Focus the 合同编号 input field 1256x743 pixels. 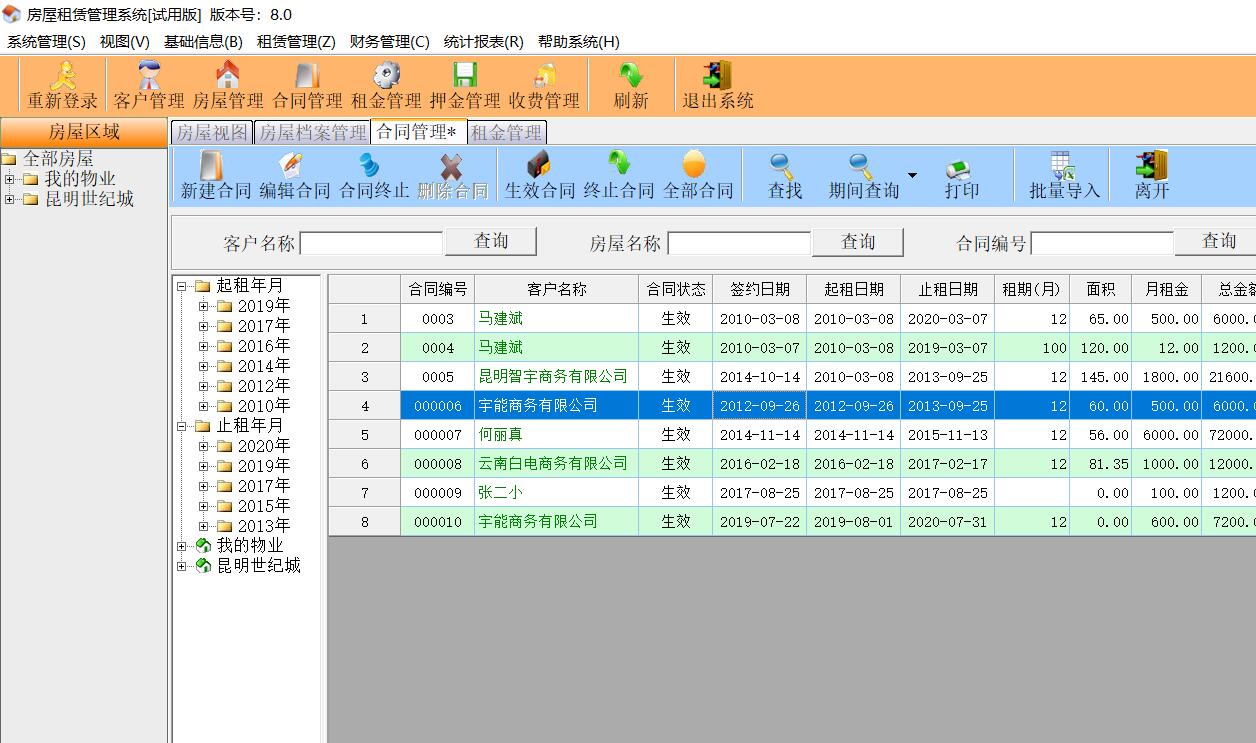point(1102,243)
